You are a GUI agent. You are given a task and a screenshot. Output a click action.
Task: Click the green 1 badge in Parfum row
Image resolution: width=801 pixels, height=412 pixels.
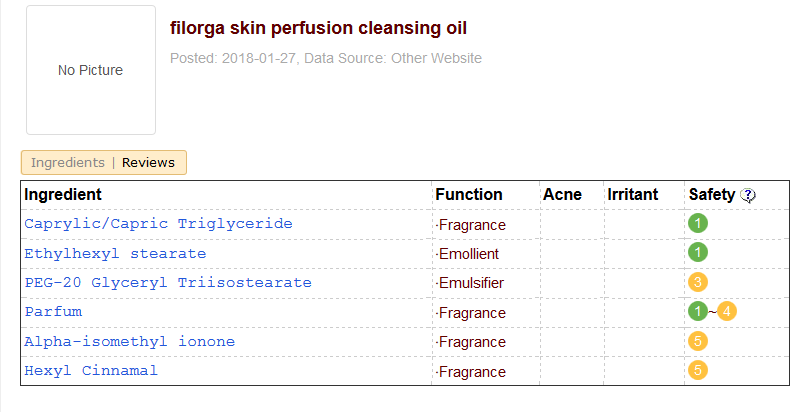(698, 312)
